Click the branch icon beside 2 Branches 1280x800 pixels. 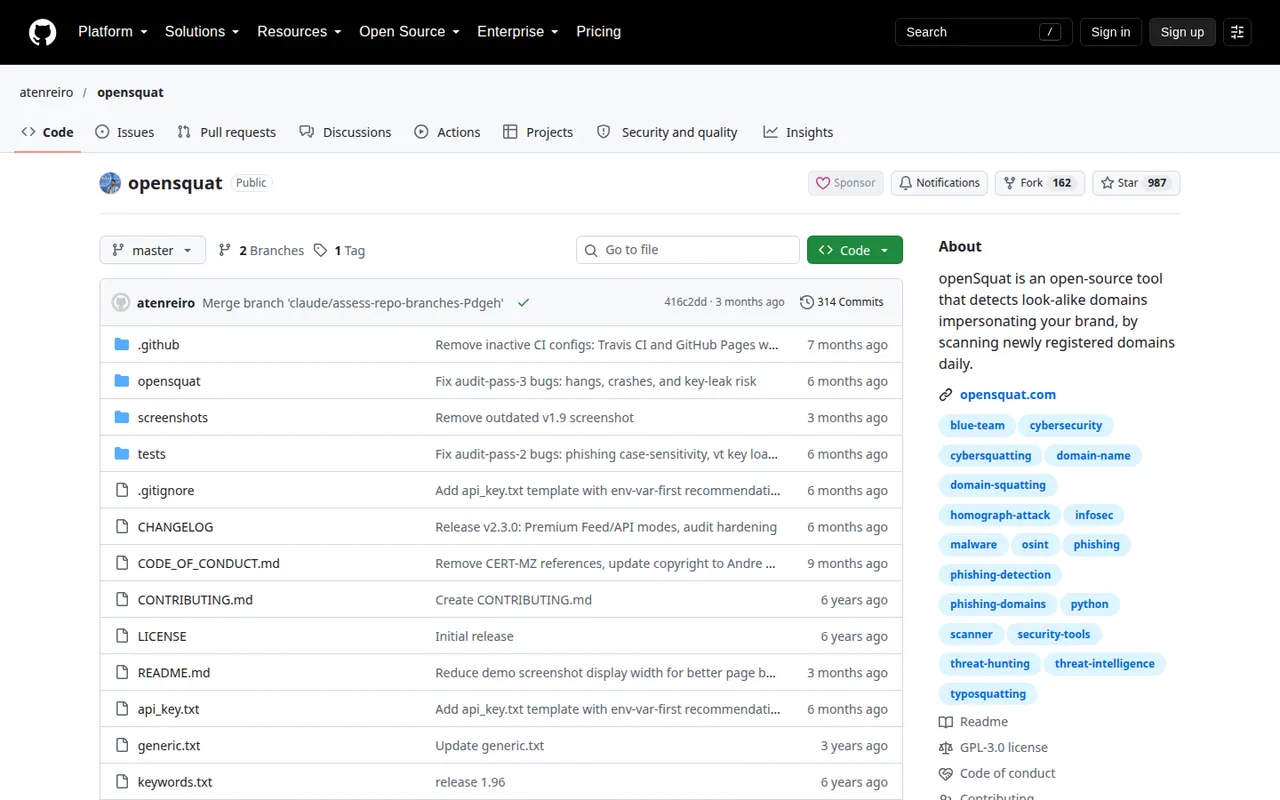(225, 250)
